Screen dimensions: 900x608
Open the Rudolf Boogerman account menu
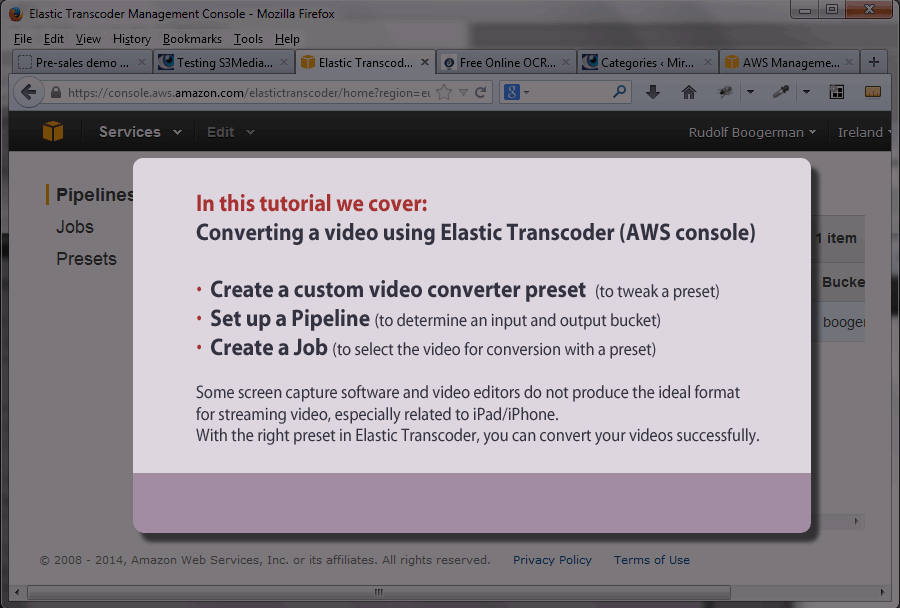(752, 132)
